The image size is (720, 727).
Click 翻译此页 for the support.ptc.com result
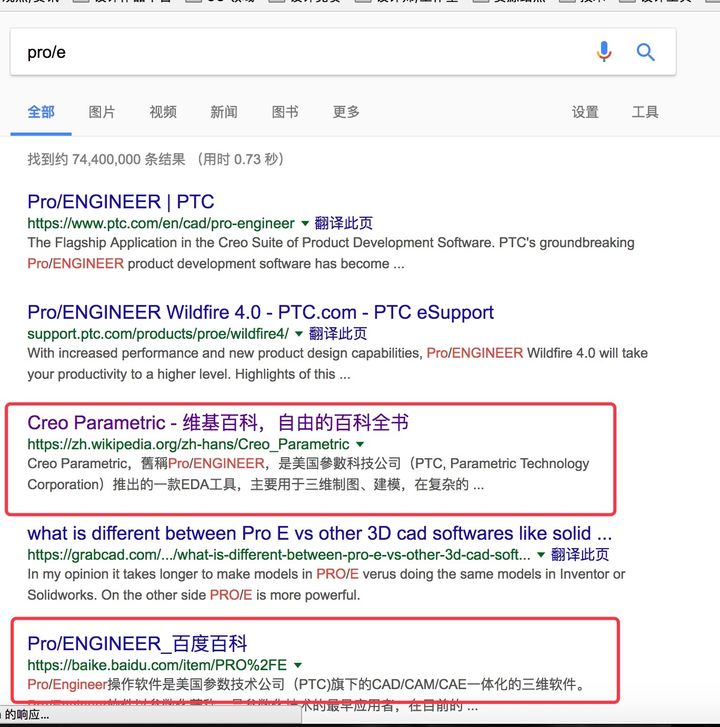coord(338,333)
